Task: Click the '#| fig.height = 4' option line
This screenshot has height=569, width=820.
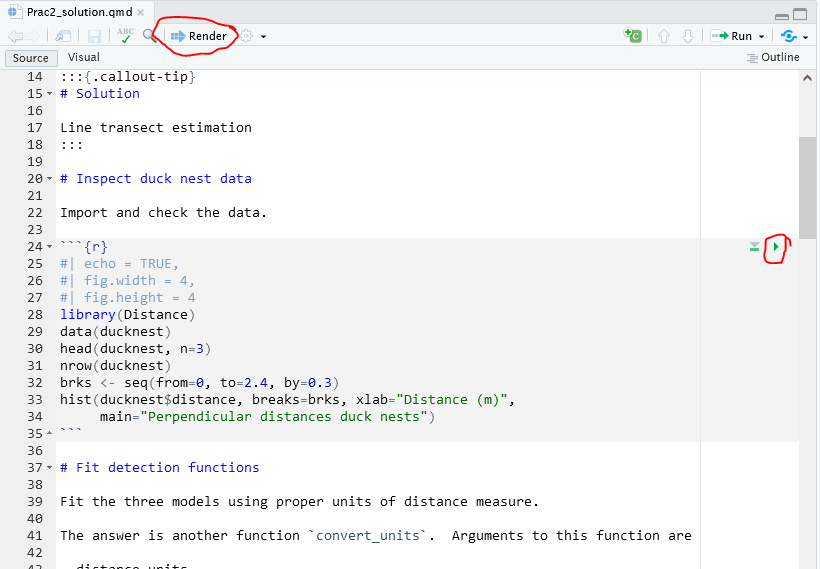Action: coord(128,298)
